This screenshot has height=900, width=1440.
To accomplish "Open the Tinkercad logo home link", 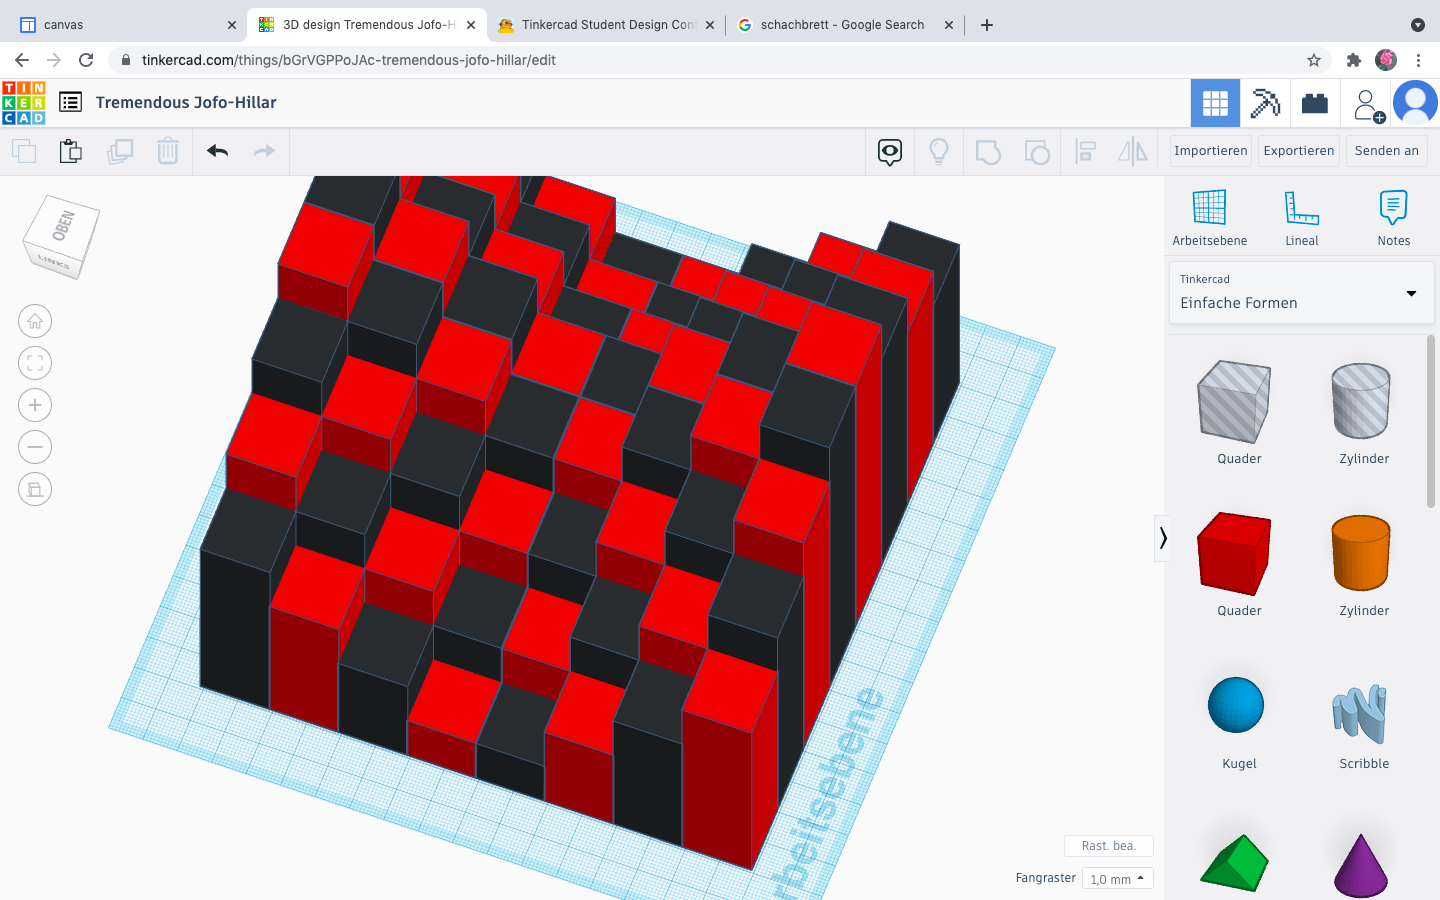I will pos(24,103).
